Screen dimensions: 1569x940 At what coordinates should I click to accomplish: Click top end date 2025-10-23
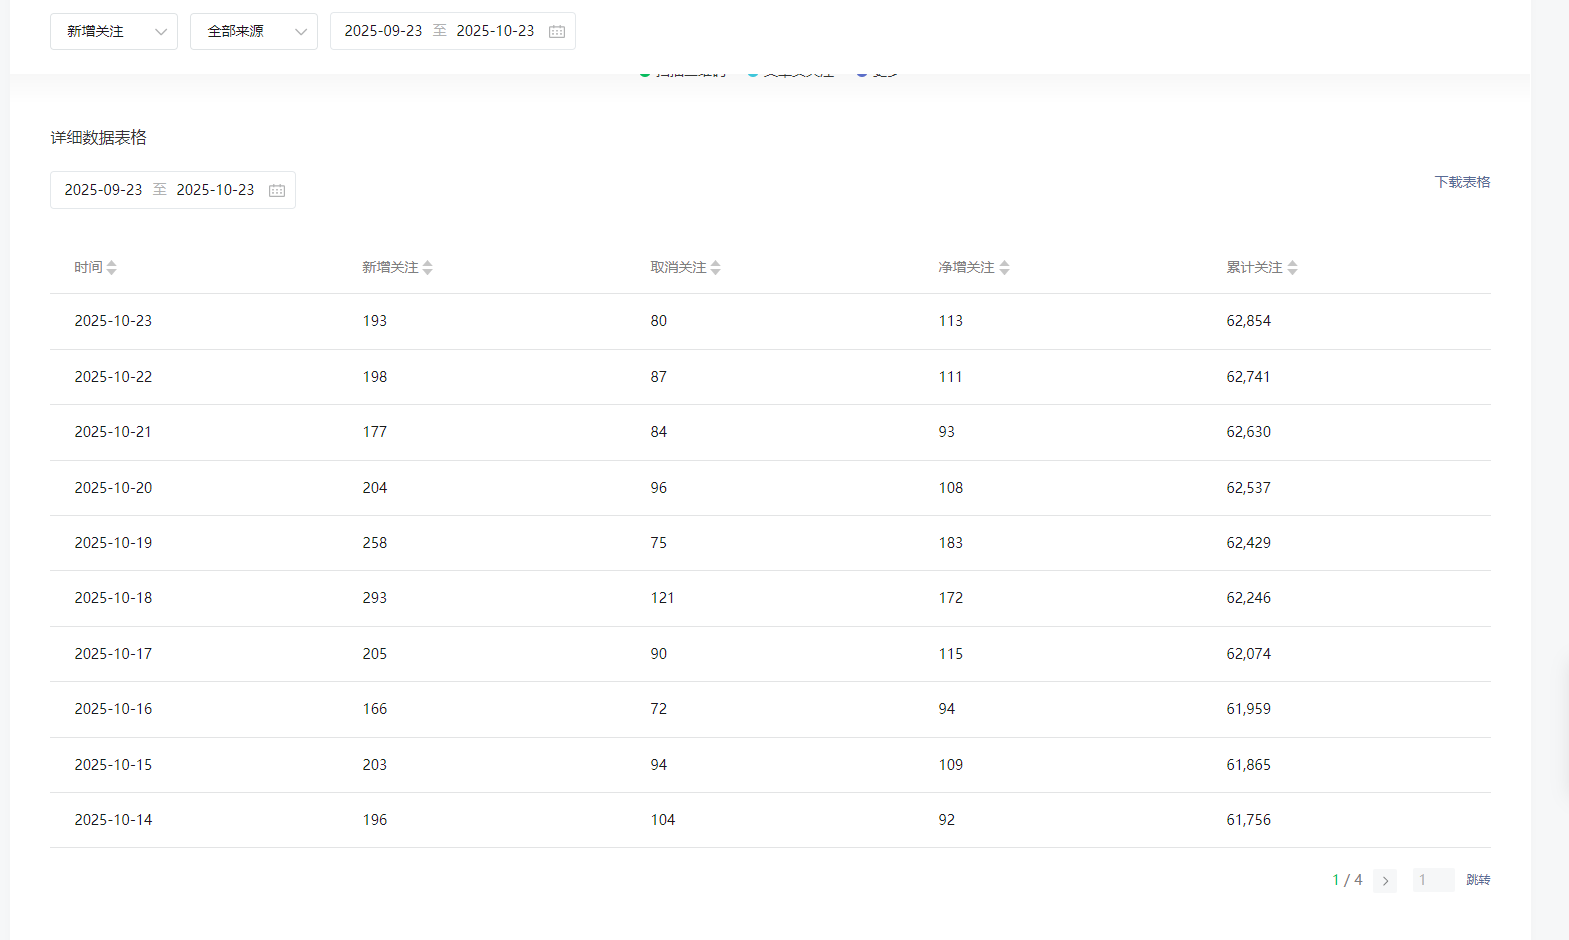495,31
